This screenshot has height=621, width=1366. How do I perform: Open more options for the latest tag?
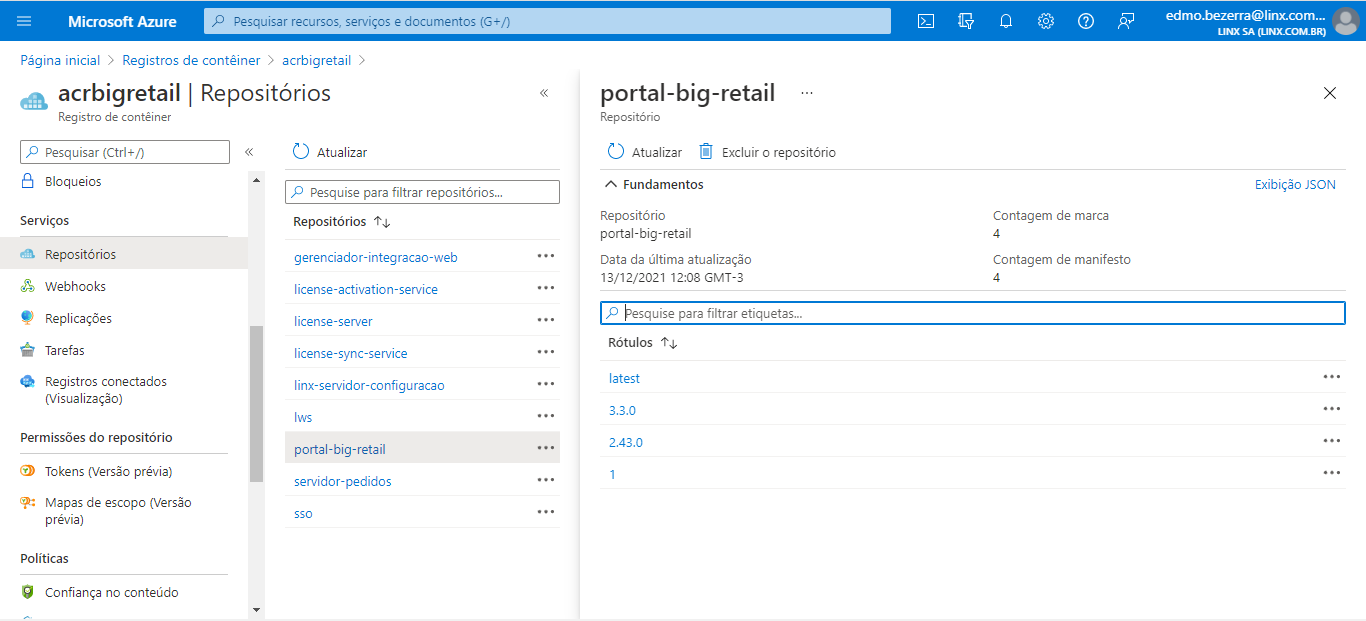click(1331, 377)
